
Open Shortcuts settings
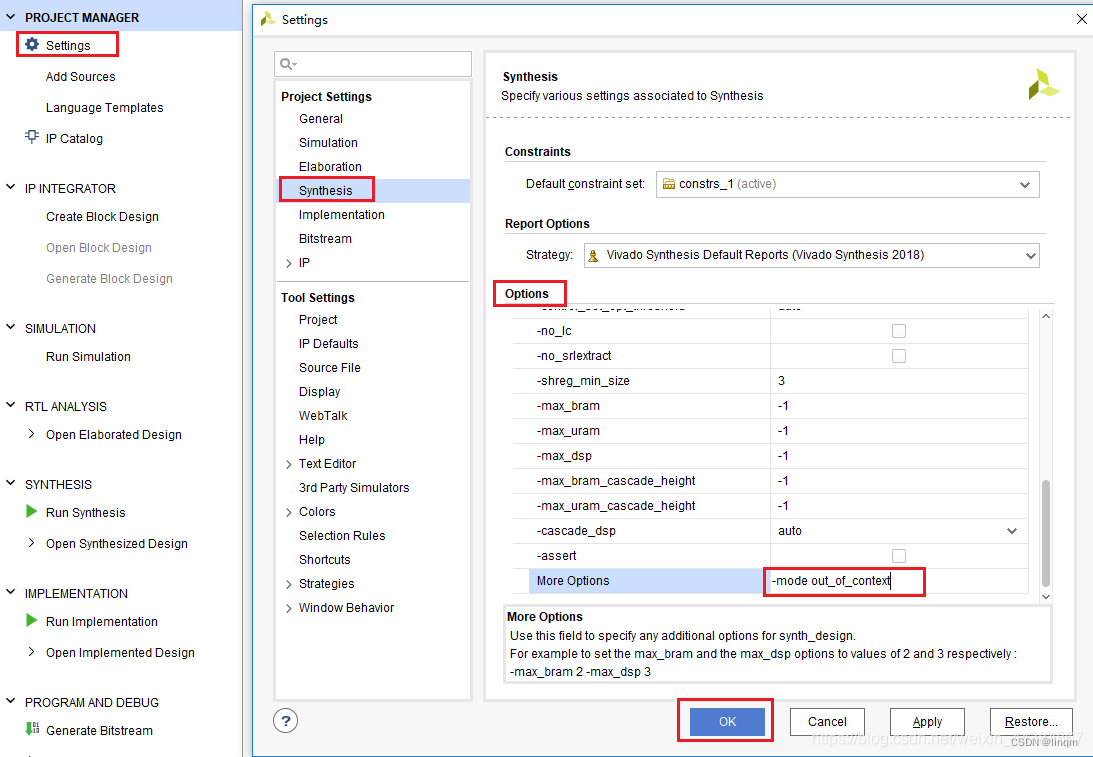(325, 560)
